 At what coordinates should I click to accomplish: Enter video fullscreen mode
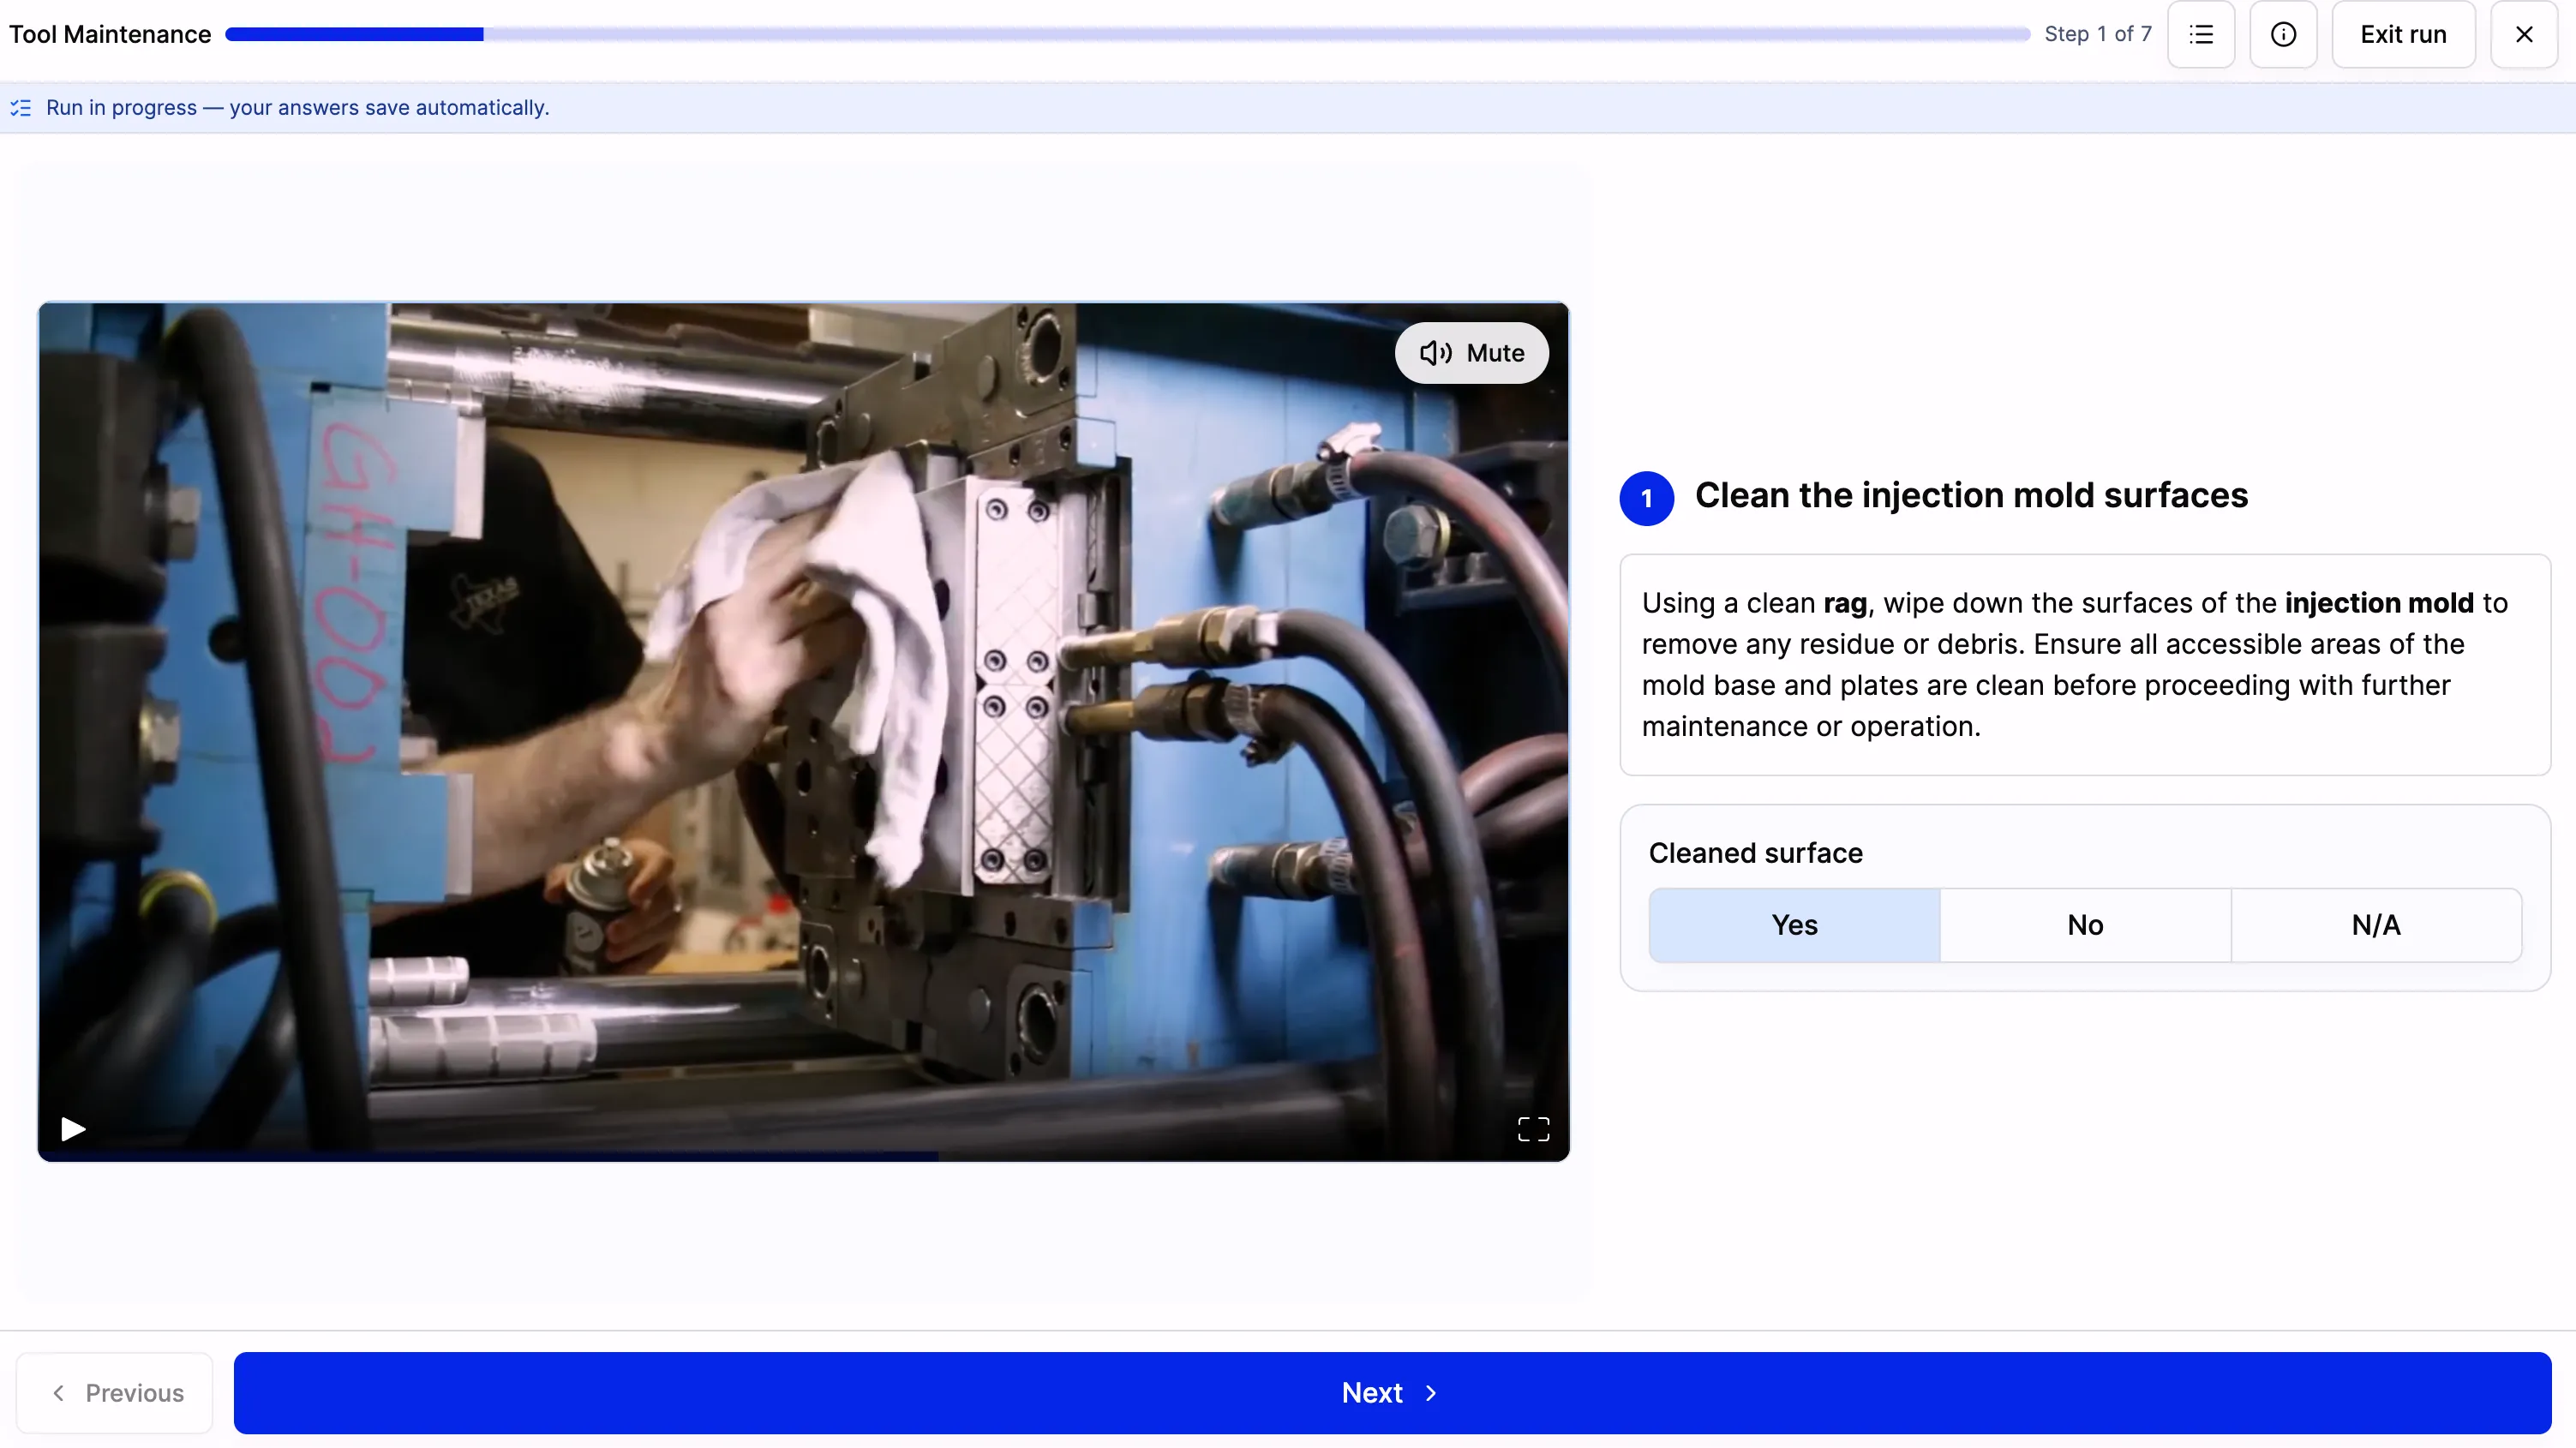click(1533, 1129)
